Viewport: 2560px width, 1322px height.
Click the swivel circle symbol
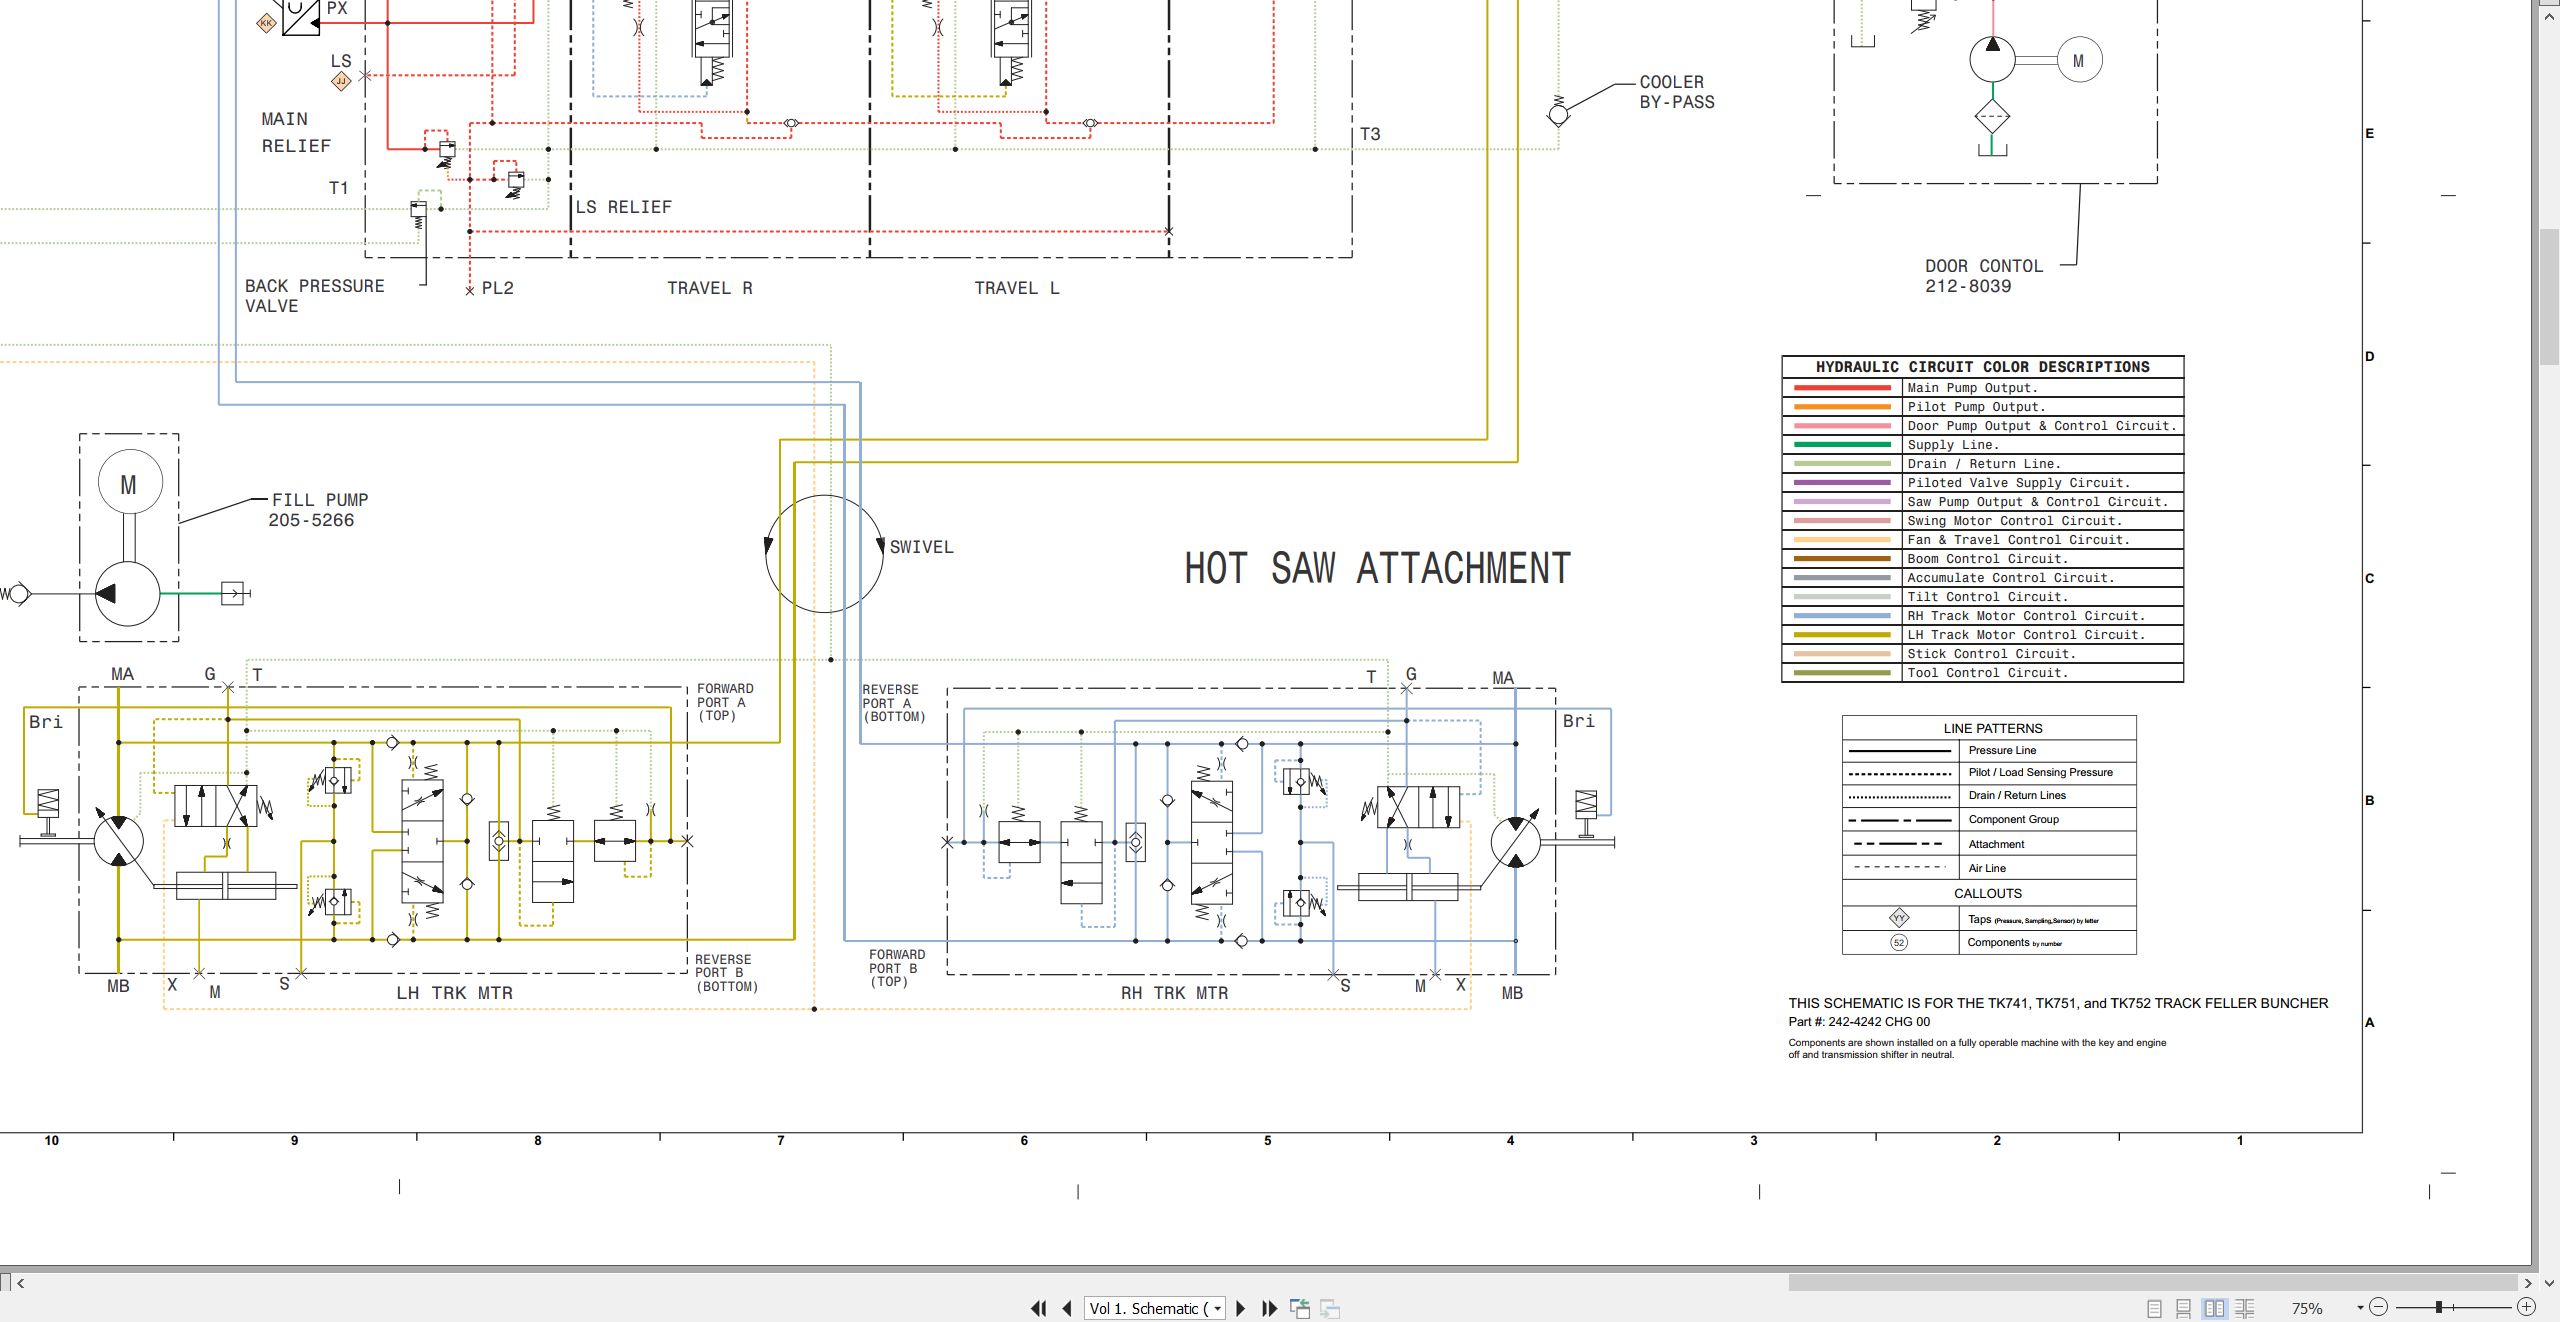tap(824, 554)
